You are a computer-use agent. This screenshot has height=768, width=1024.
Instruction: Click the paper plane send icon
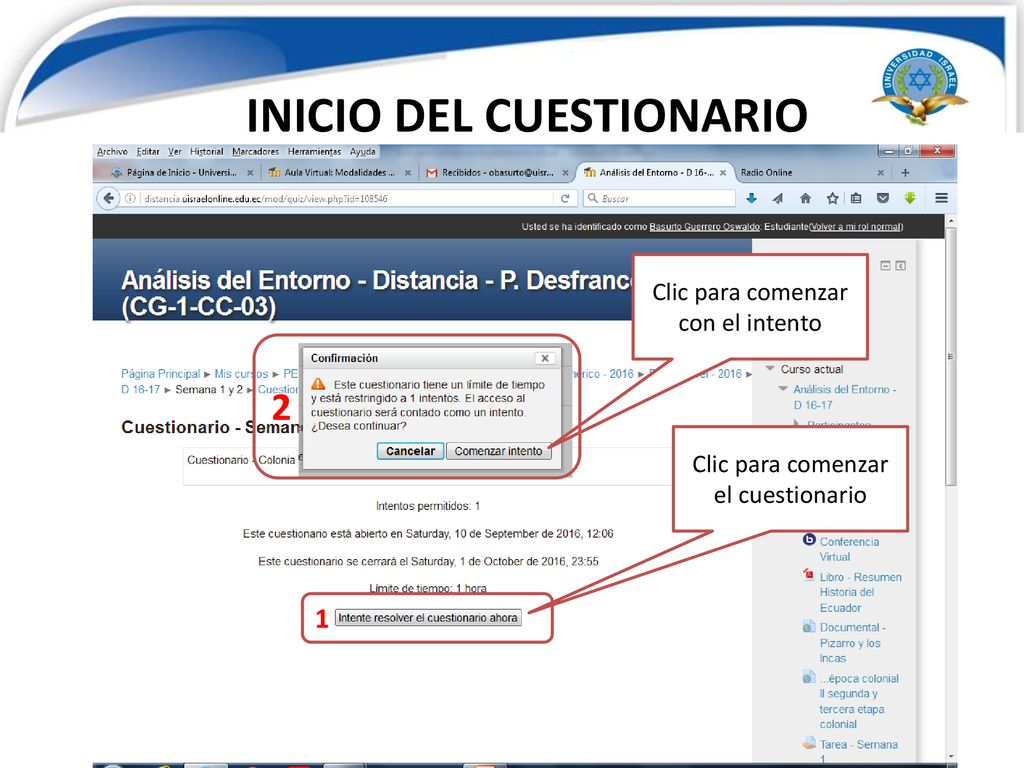[778, 198]
